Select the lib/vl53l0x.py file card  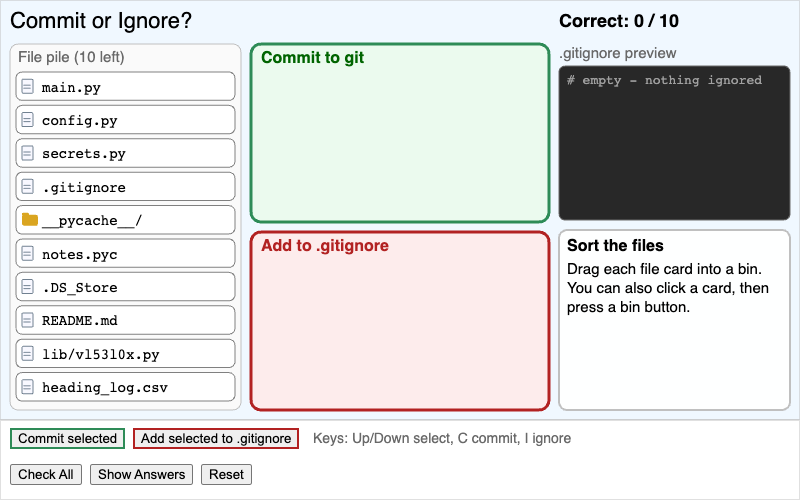(126, 354)
